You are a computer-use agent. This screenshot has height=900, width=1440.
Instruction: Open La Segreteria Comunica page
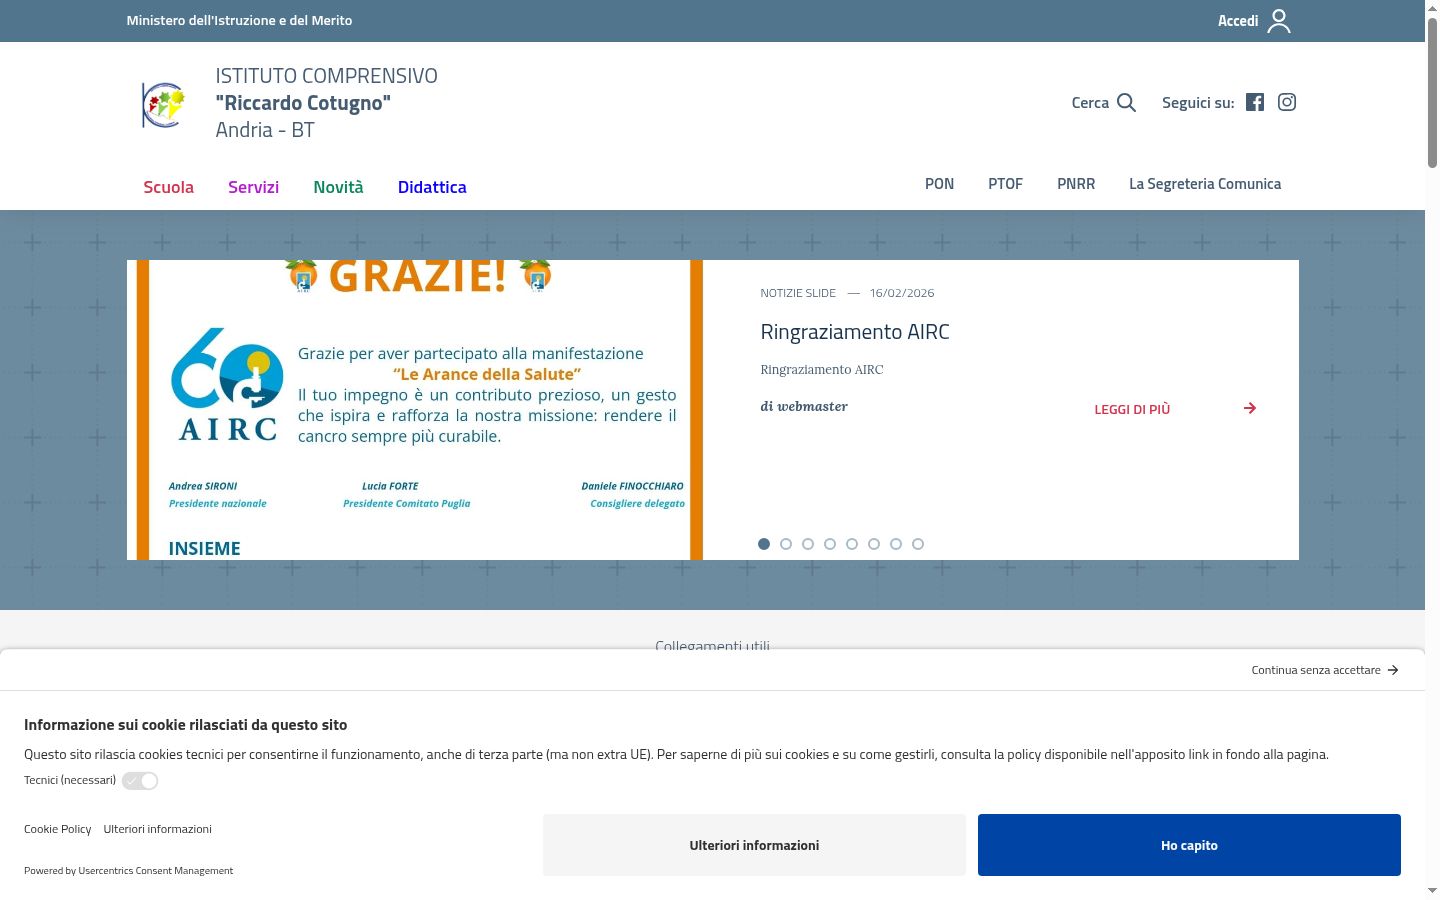(1205, 184)
